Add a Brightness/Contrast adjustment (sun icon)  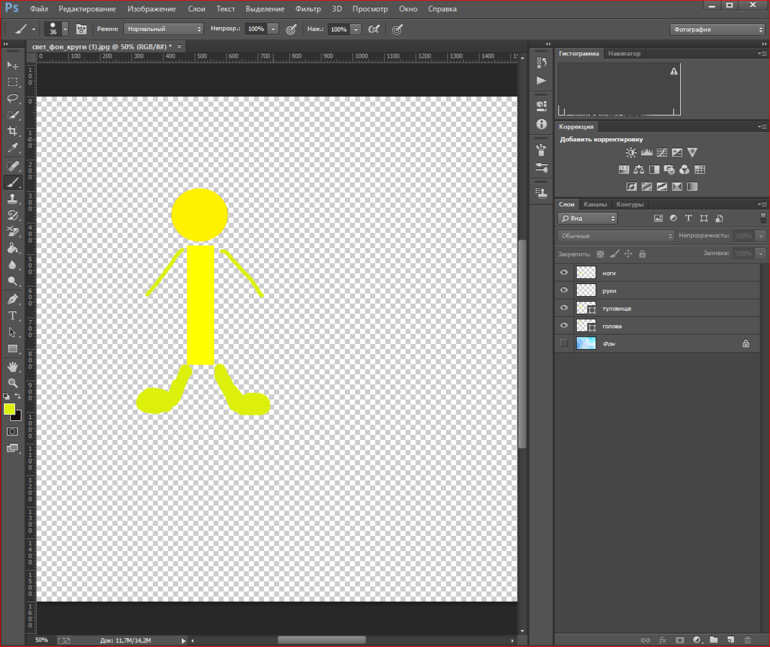[631, 153]
